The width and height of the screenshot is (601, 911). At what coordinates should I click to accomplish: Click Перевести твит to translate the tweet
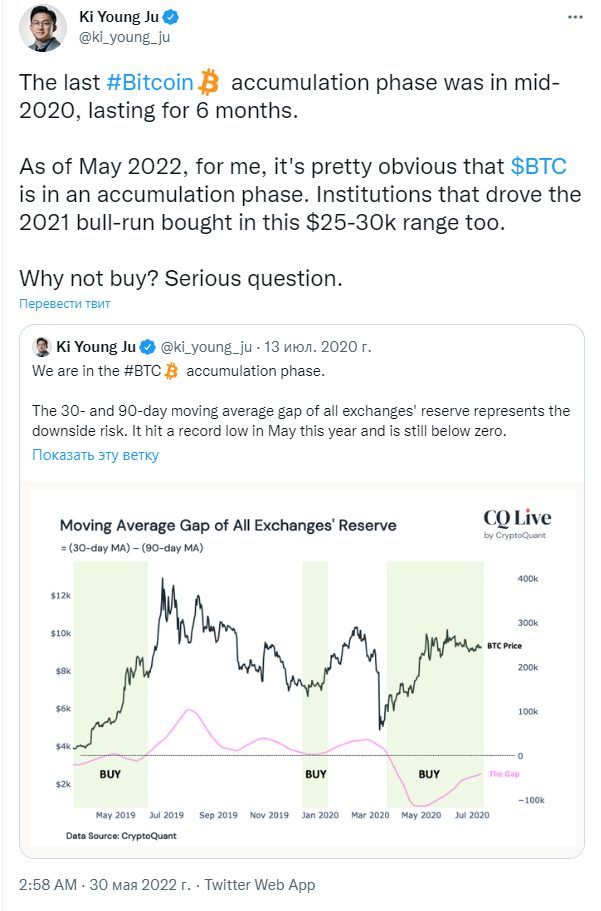click(65, 303)
